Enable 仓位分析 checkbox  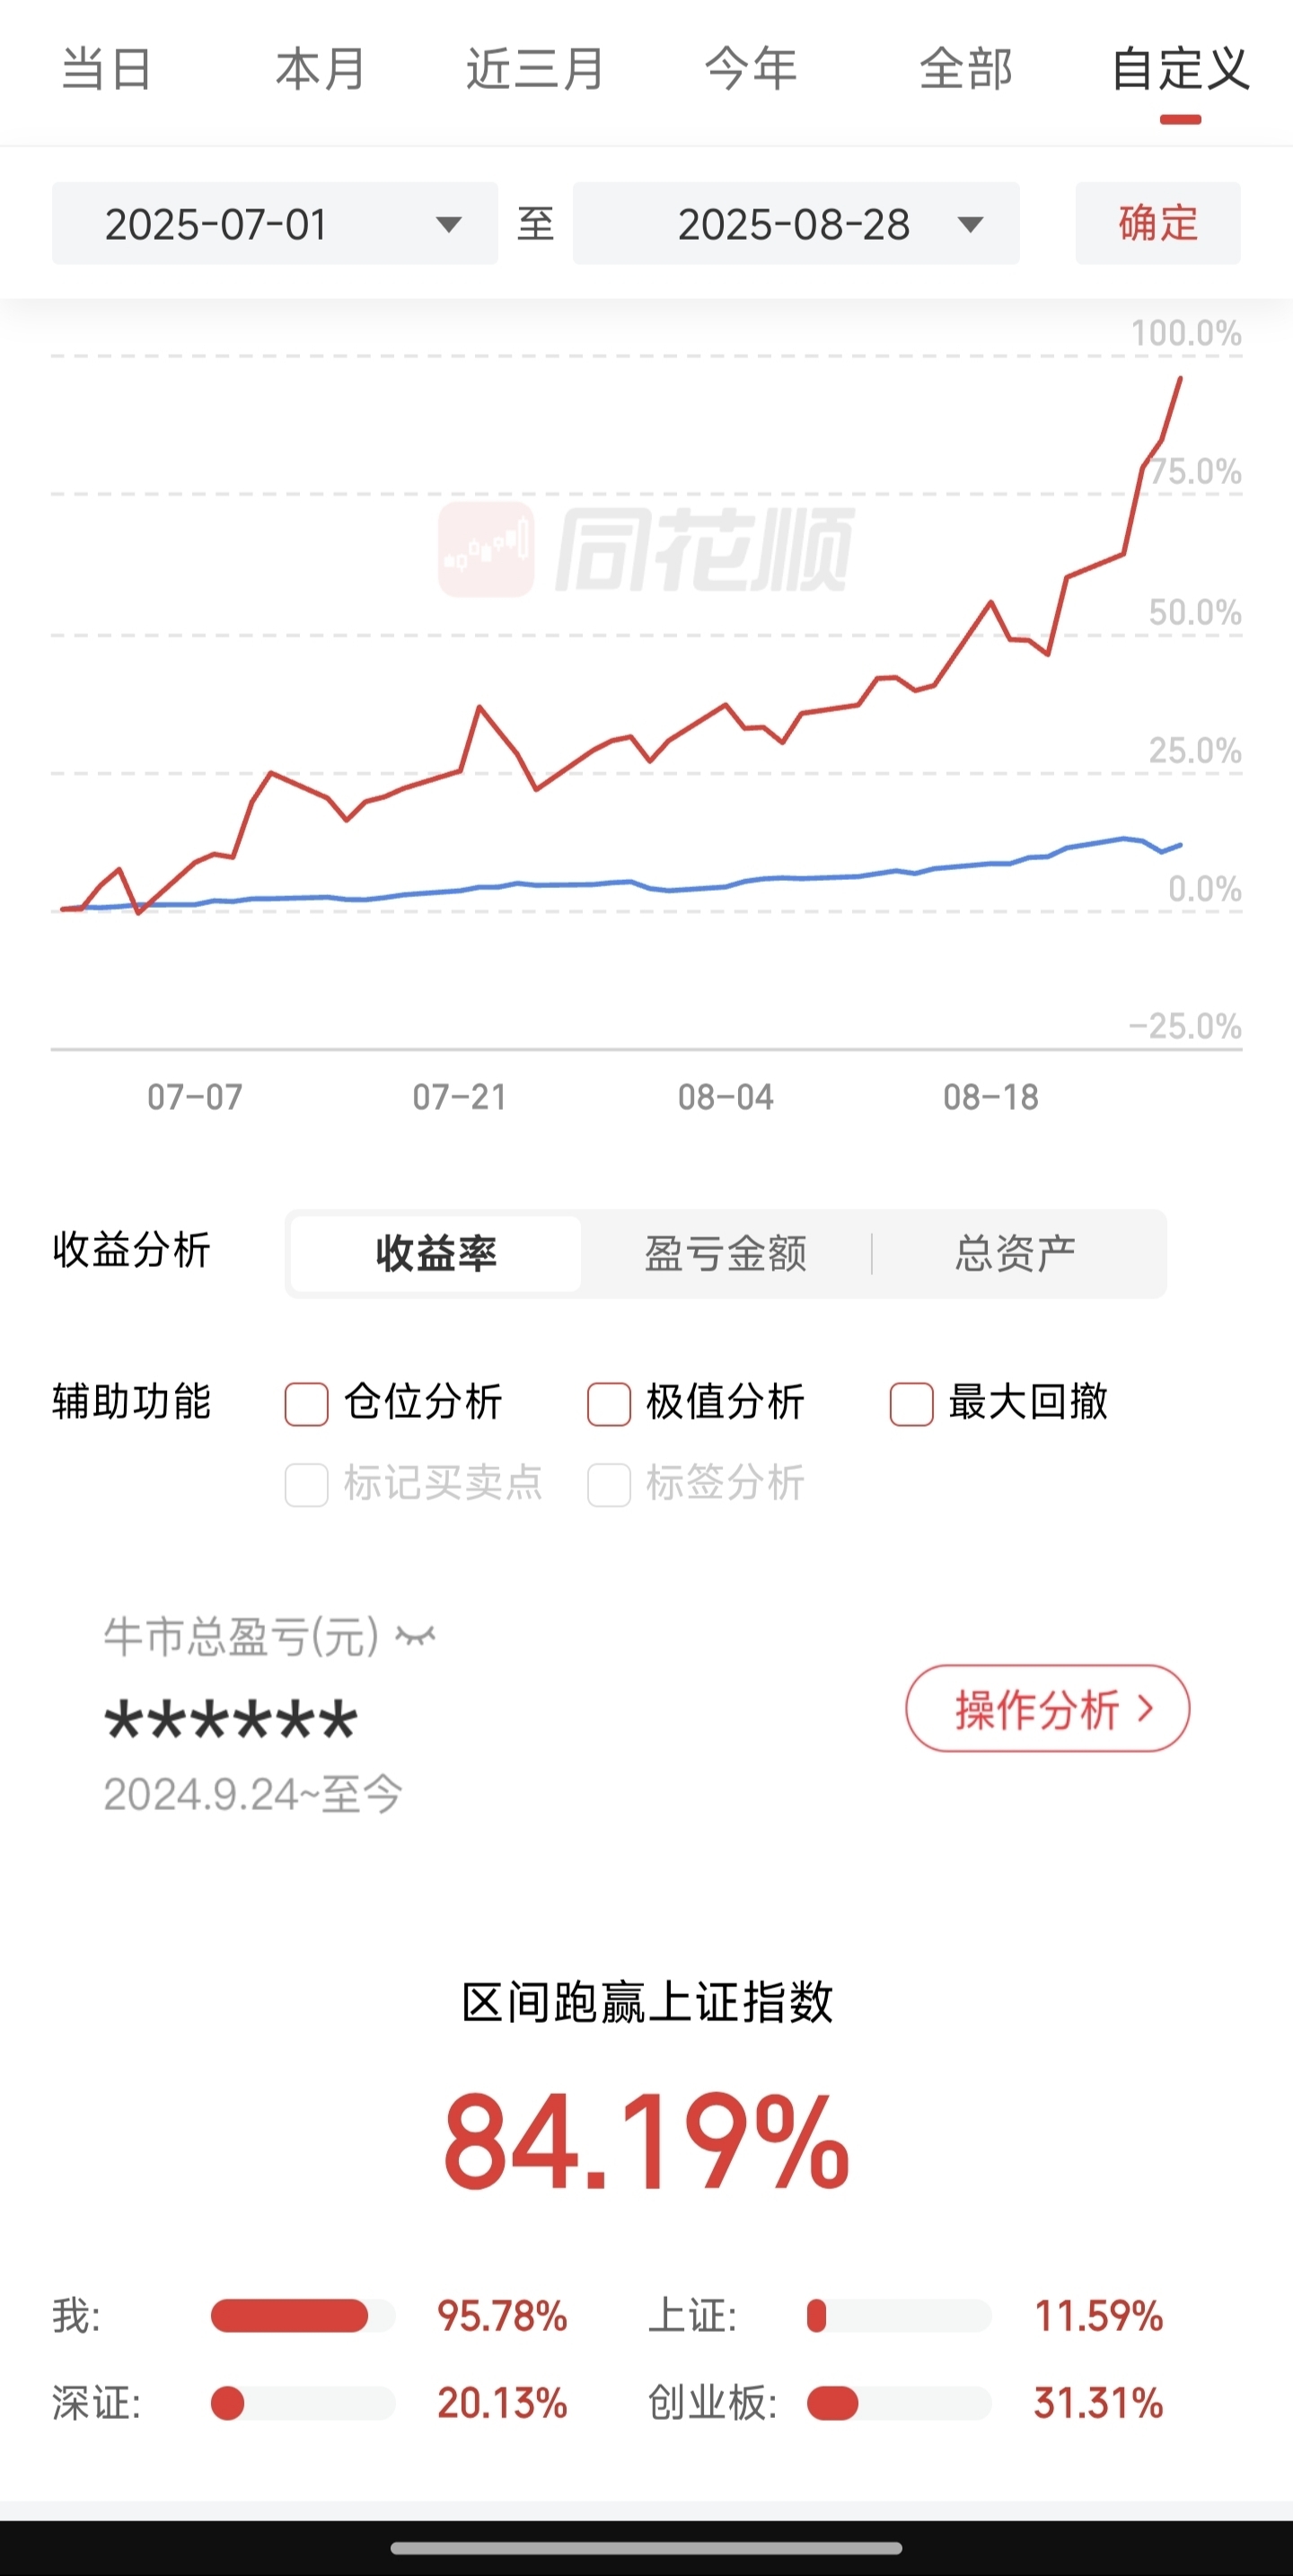point(306,1404)
